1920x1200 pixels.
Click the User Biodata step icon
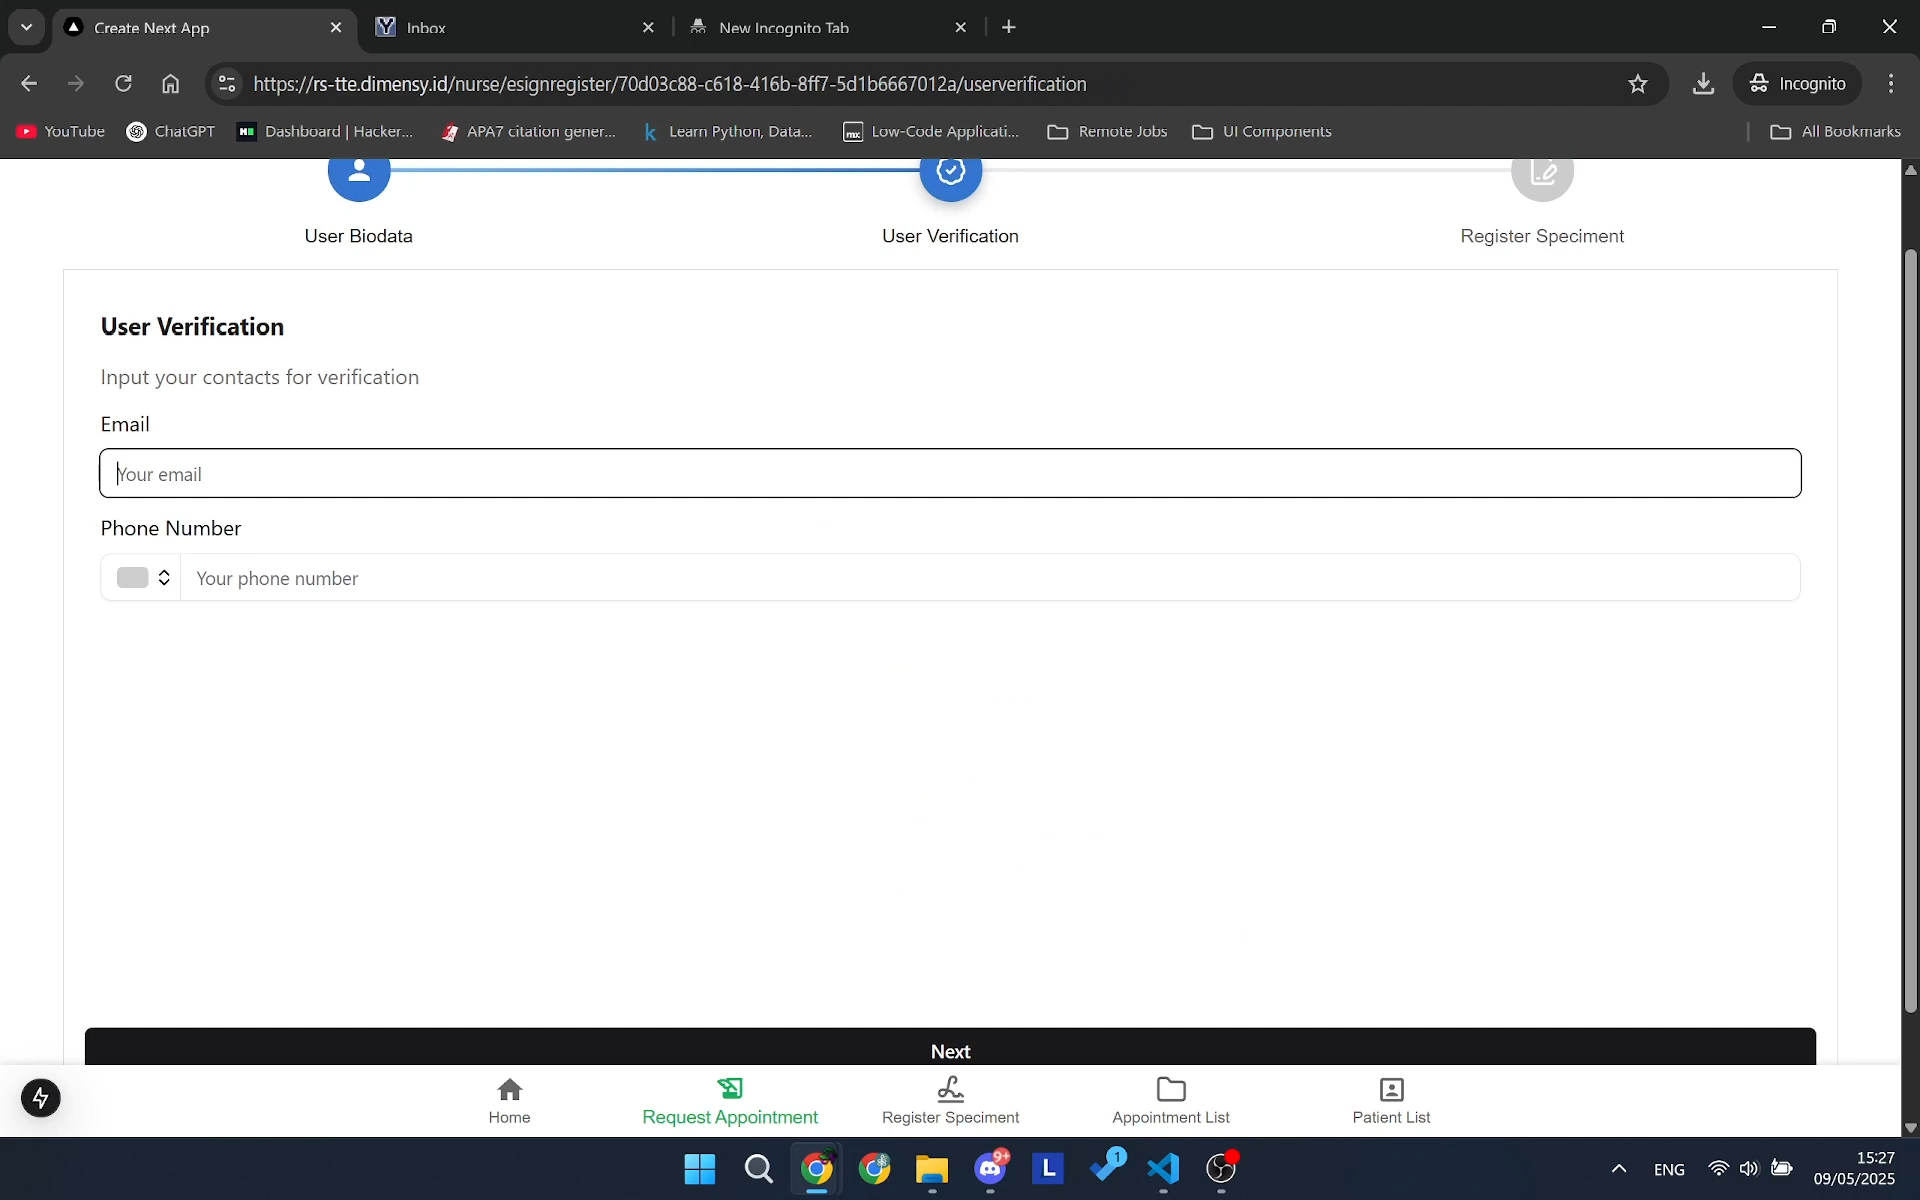coord(357,172)
